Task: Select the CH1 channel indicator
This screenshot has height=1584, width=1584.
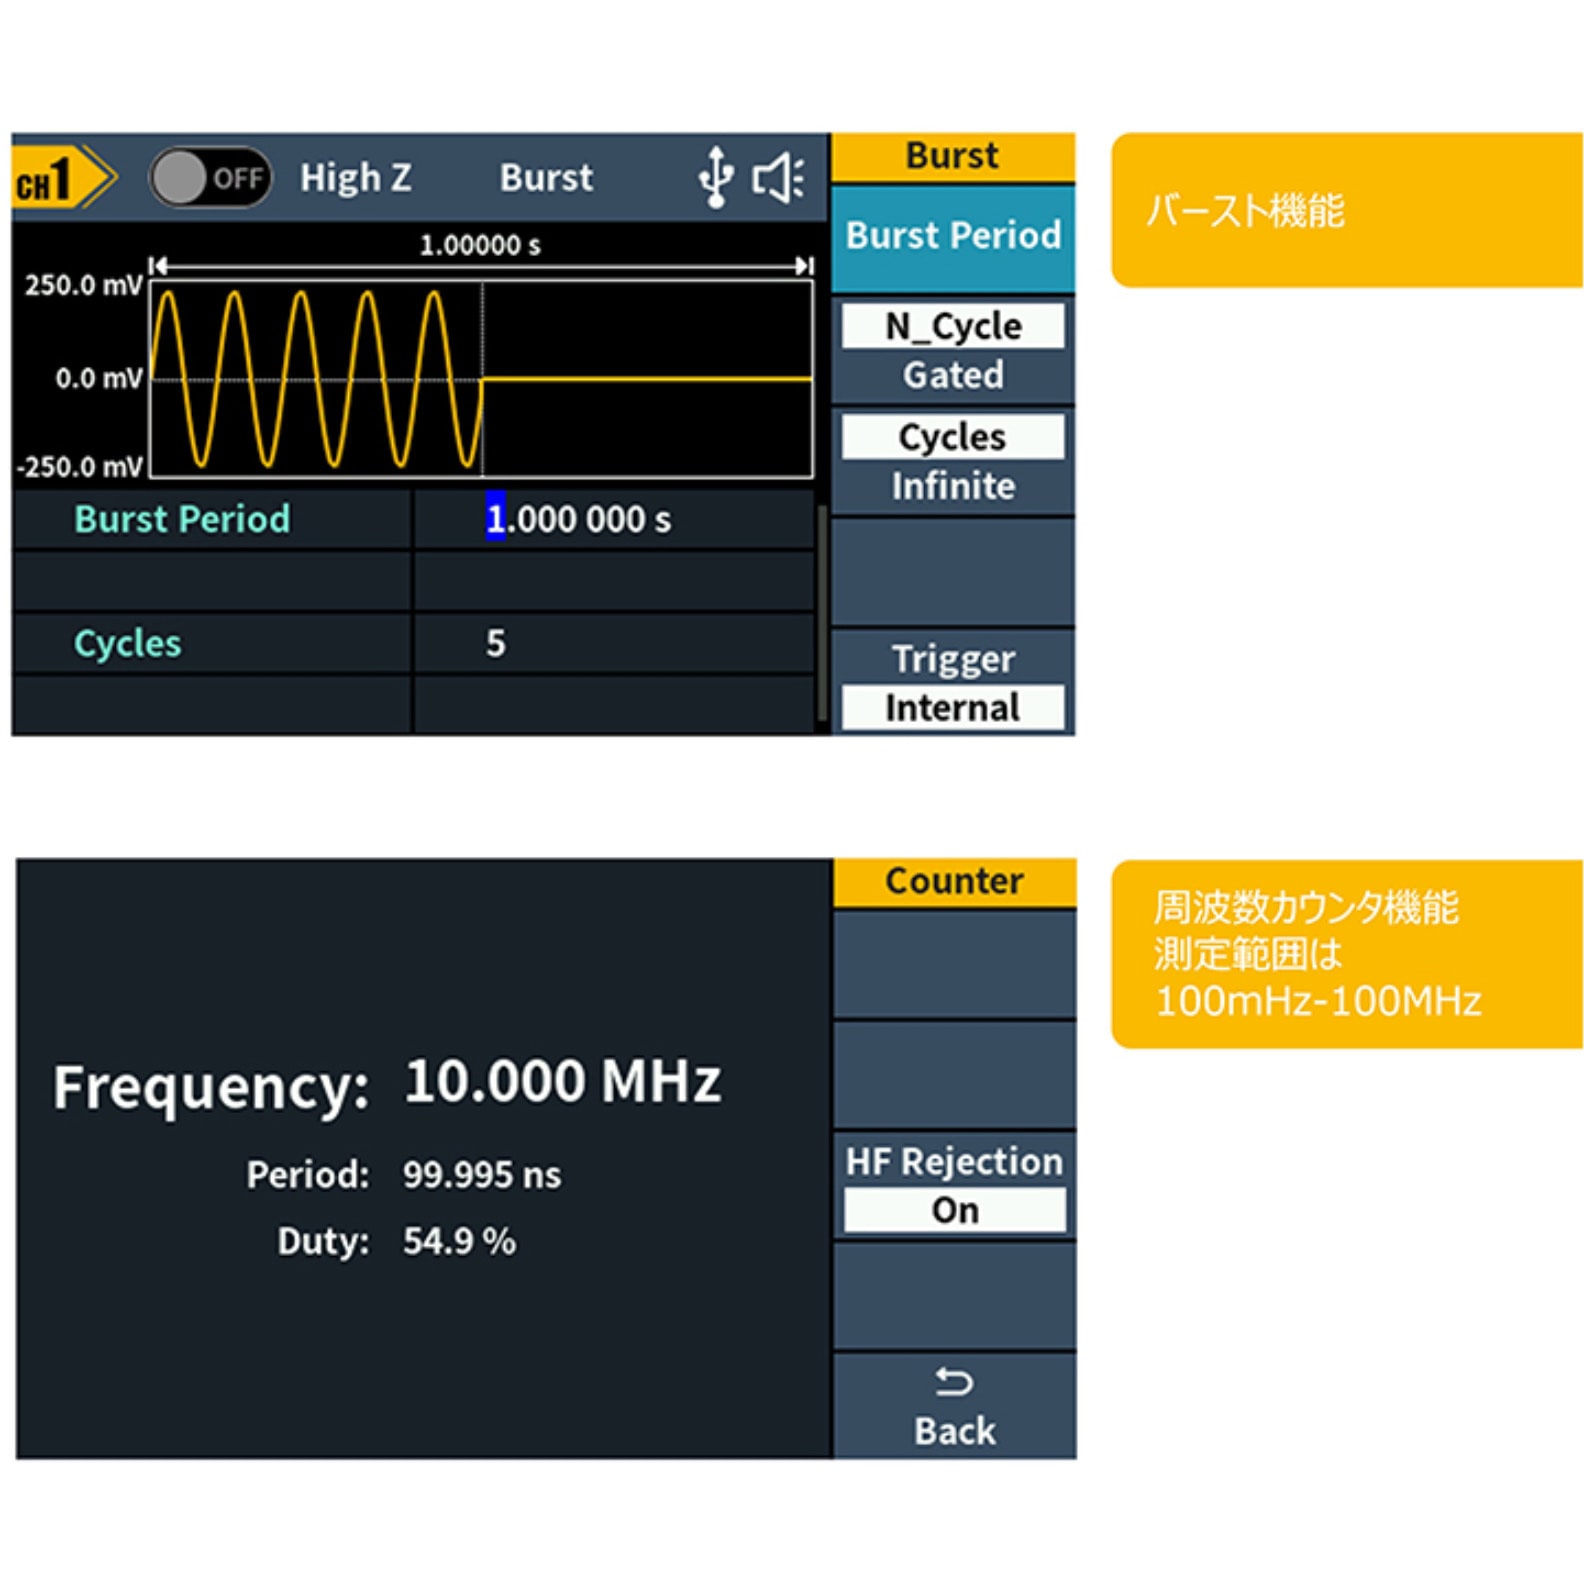Action: click(64, 179)
